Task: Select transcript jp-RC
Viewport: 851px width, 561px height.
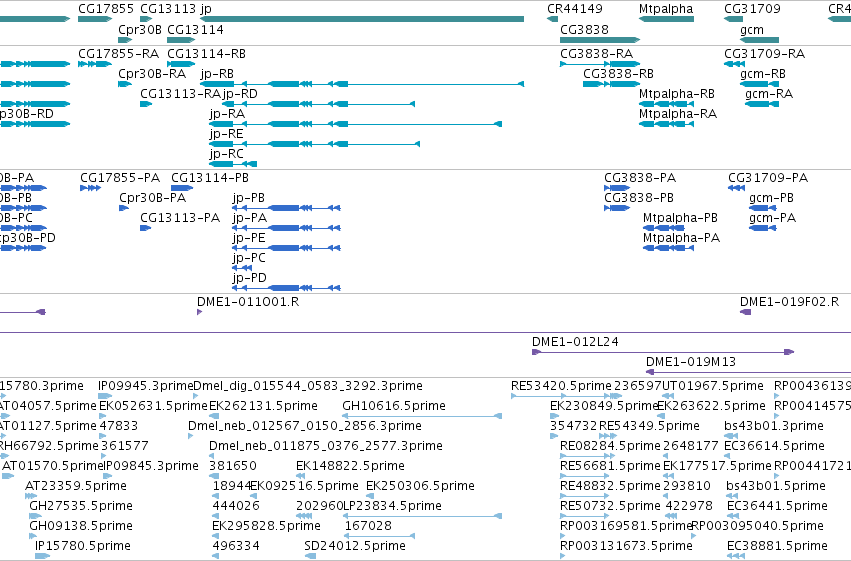Action: coord(233,164)
